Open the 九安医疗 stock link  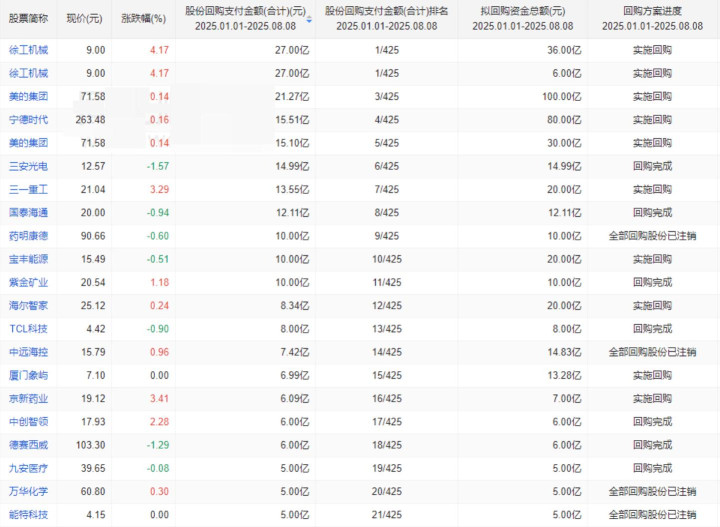[x=28, y=468]
